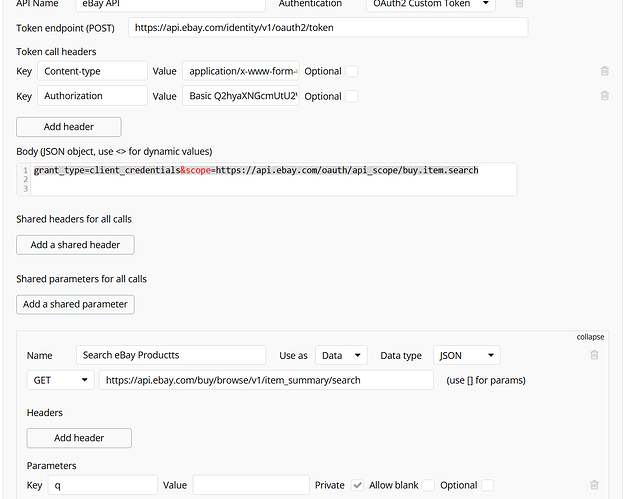Click 'Shared headers for all calls' text
The height and width of the screenshot is (499, 627).
(x=74, y=219)
